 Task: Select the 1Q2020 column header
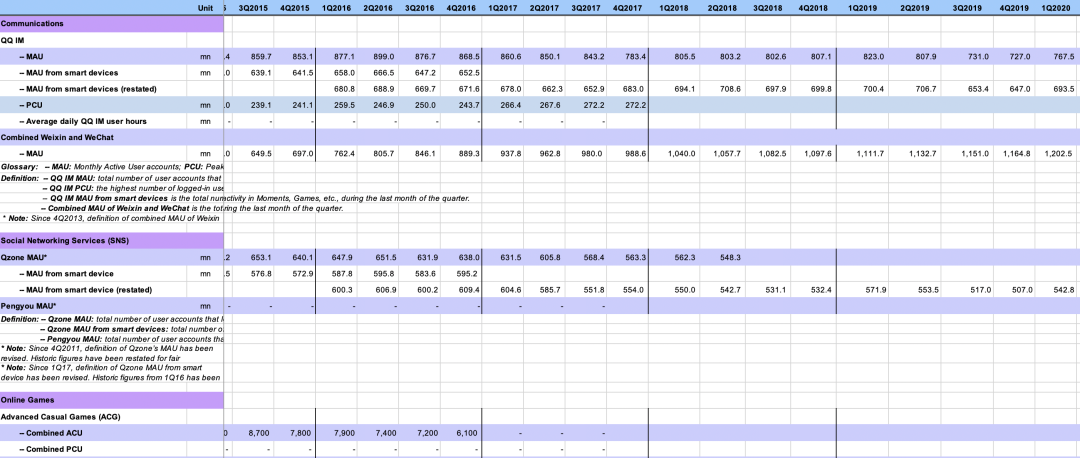point(1057,8)
